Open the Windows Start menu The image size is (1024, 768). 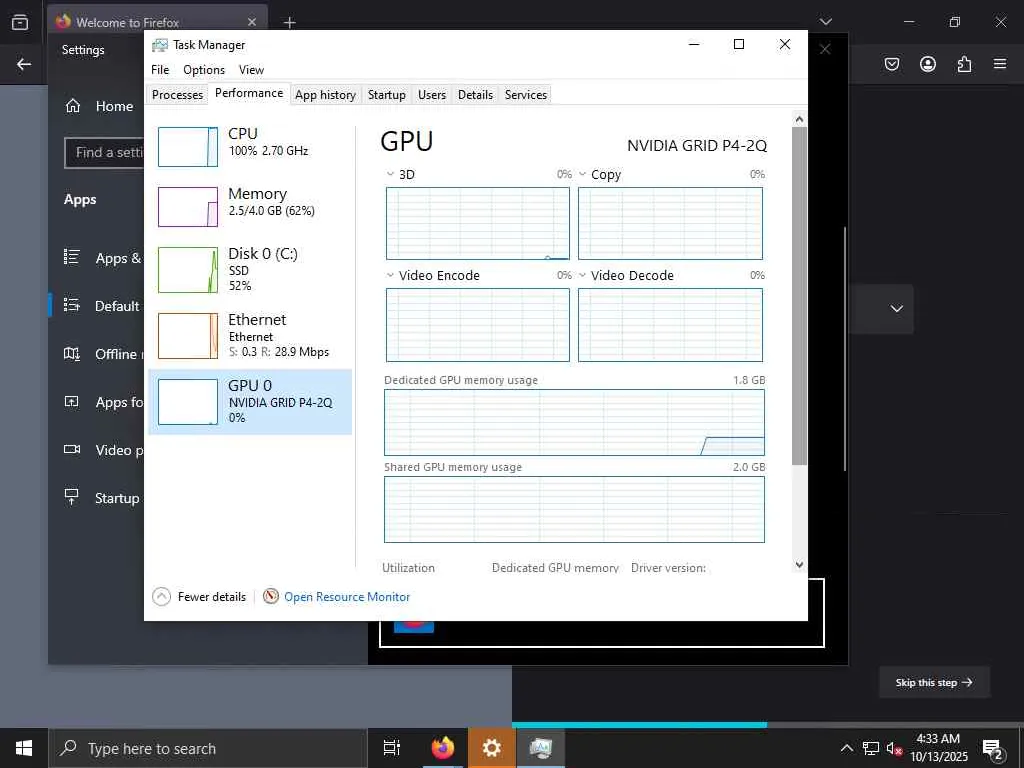pos(24,748)
